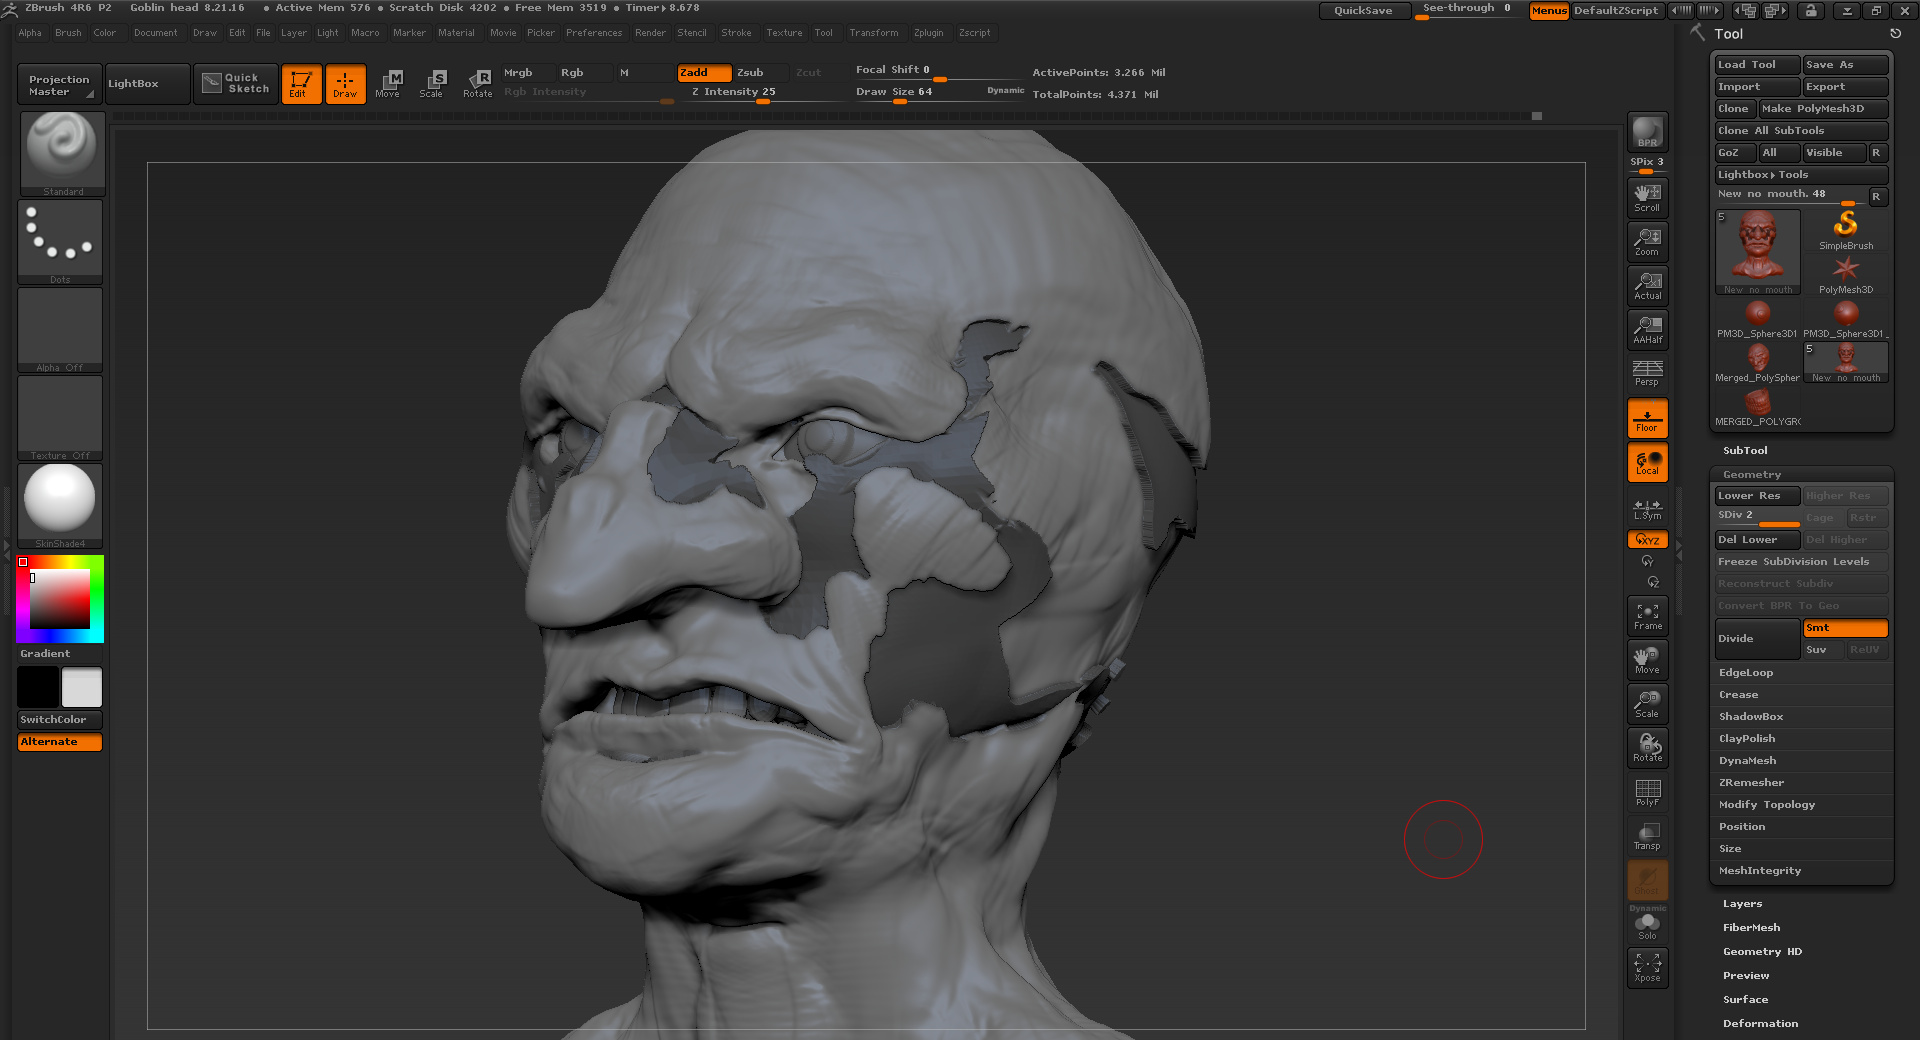Screen dimensions: 1920x1040
Task: Toggle L.Sym local symmetry
Action: click(x=1647, y=509)
